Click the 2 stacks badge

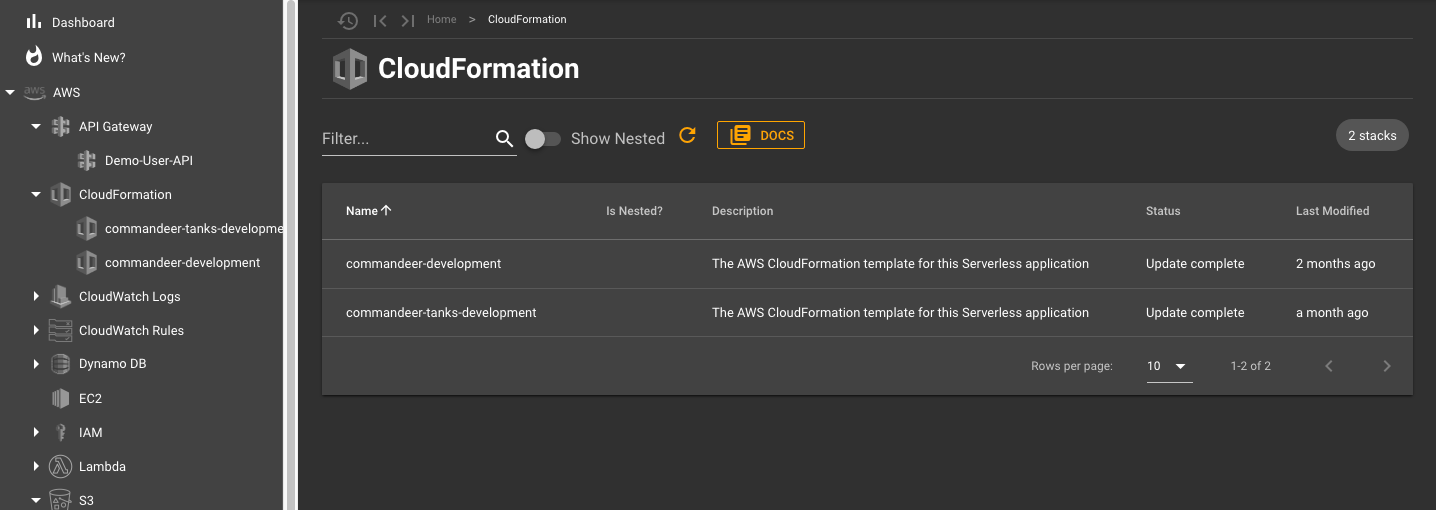pyautogui.click(x=1372, y=135)
